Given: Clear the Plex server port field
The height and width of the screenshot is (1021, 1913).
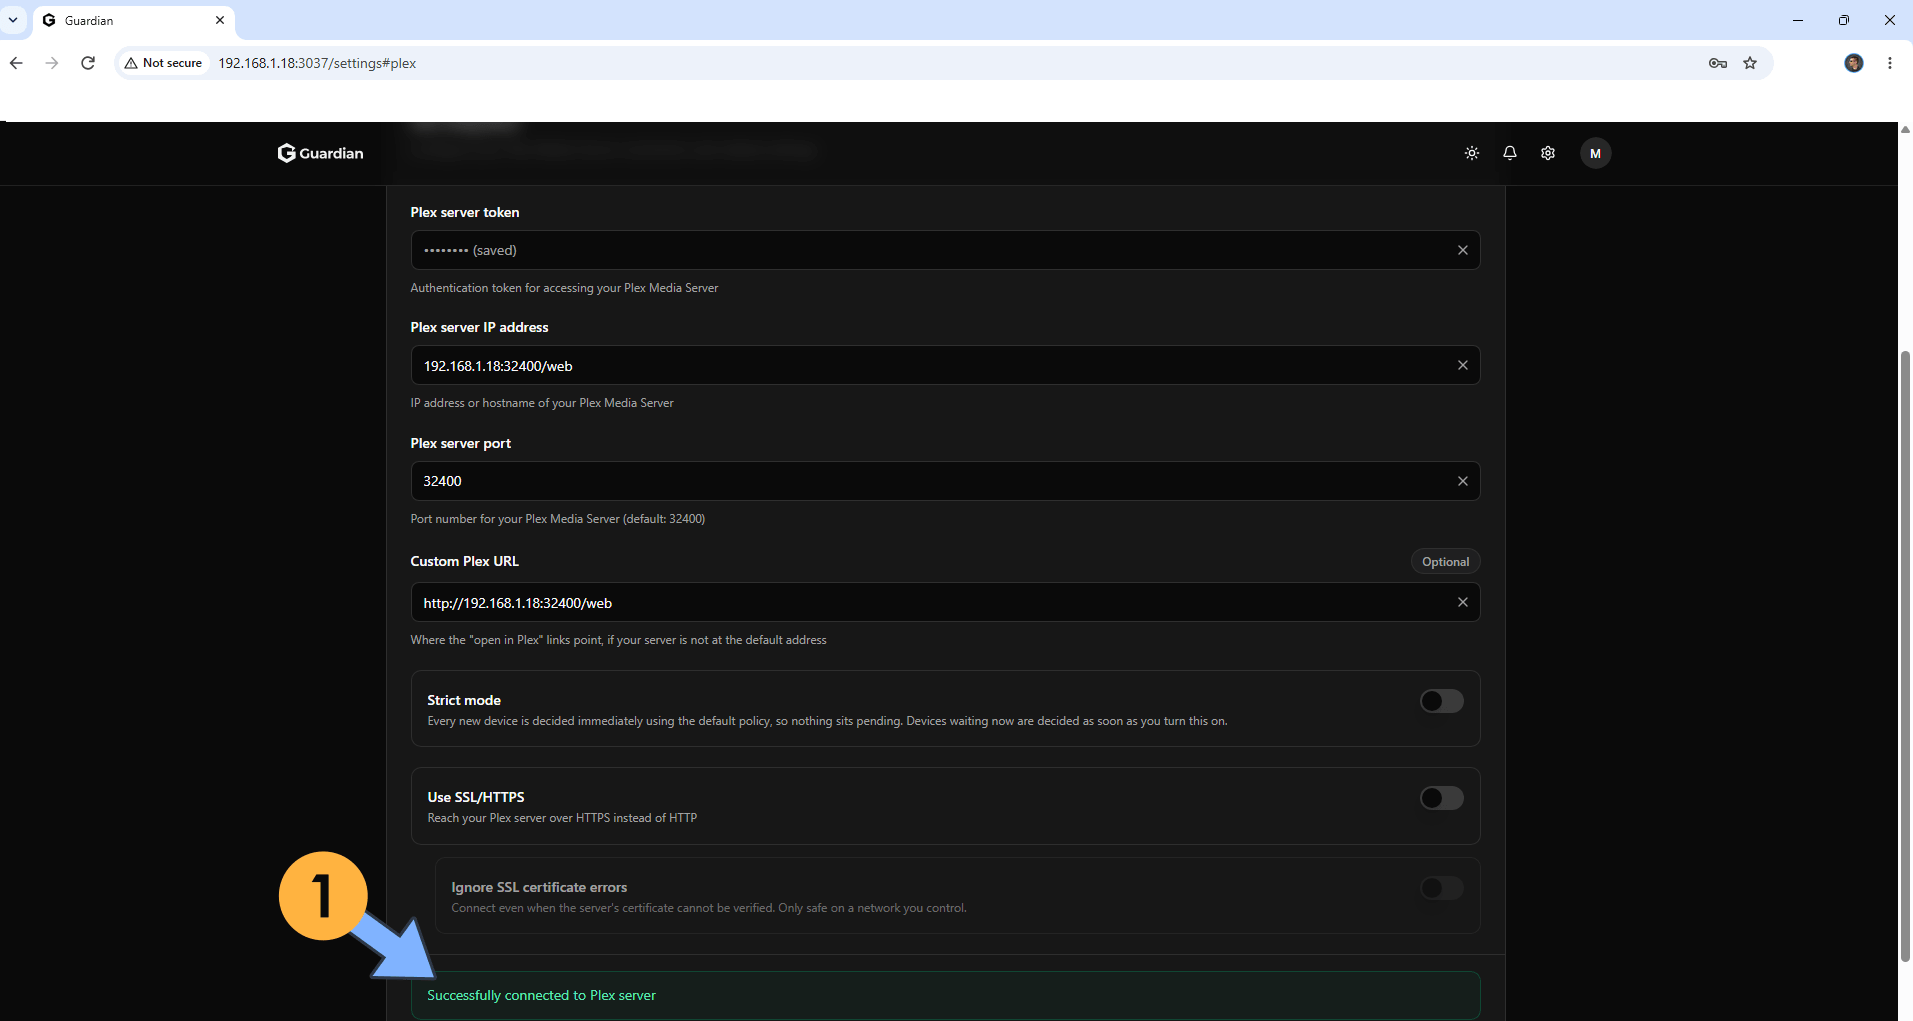Looking at the screenshot, I should tap(1462, 481).
